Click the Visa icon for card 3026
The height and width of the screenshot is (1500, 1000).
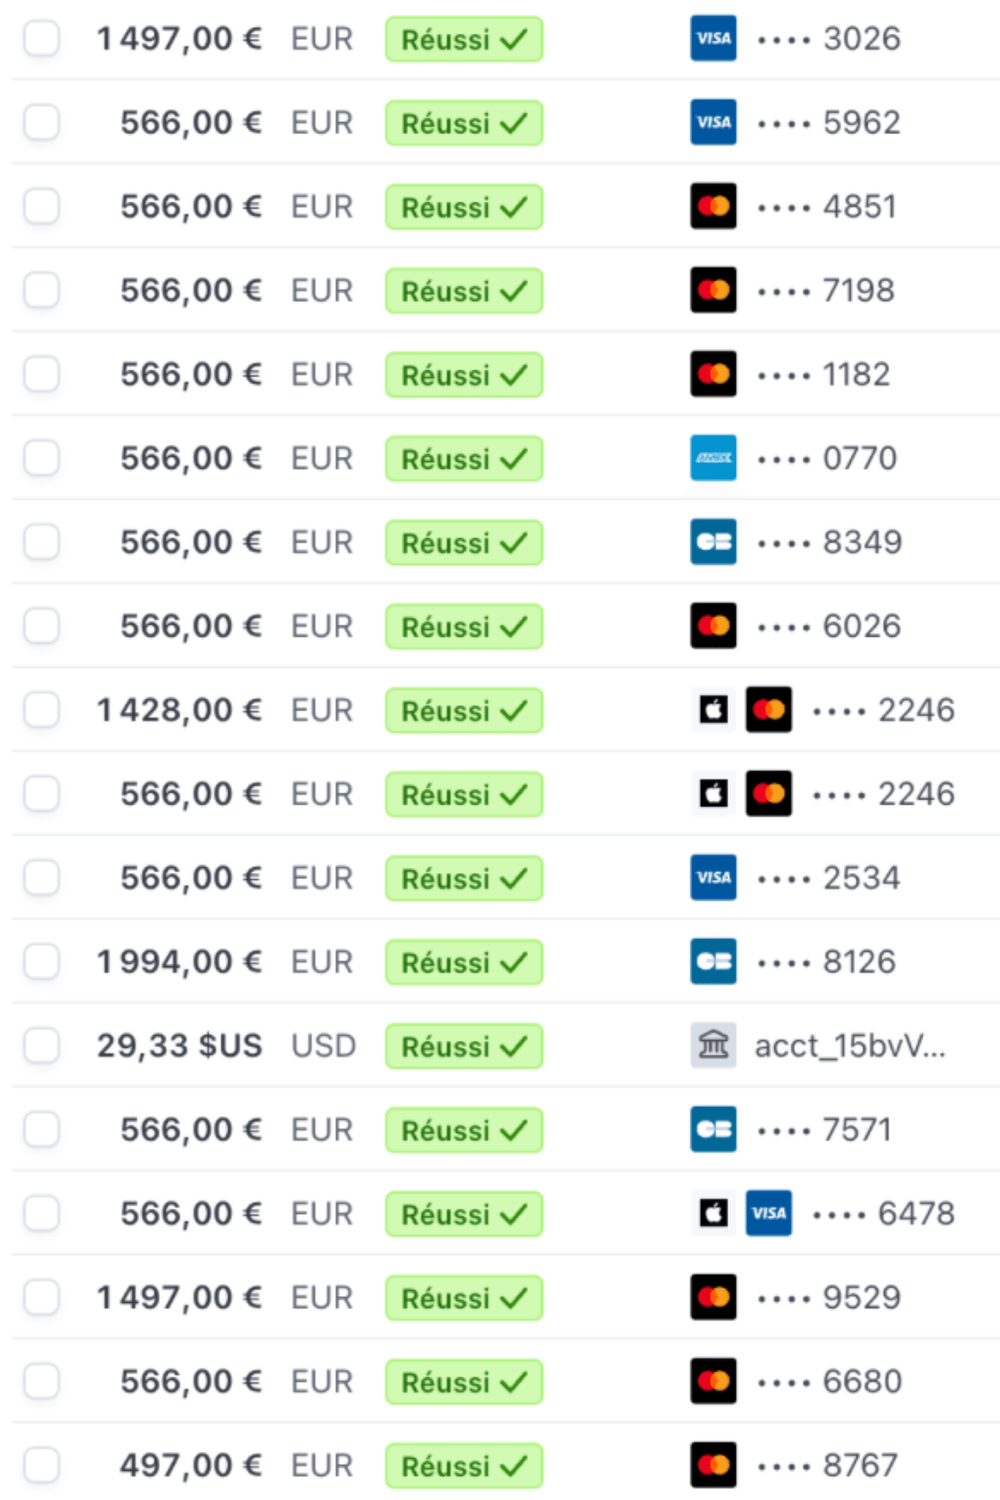[713, 39]
